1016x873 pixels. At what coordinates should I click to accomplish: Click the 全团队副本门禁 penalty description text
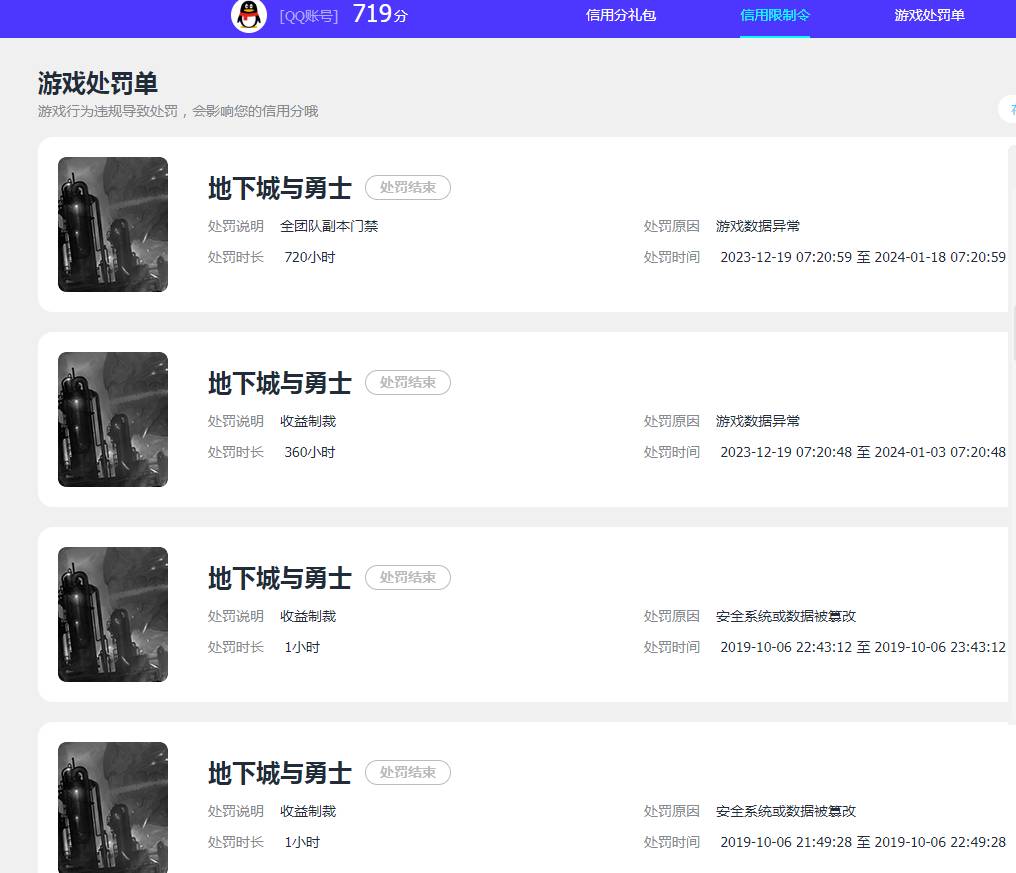coord(330,226)
